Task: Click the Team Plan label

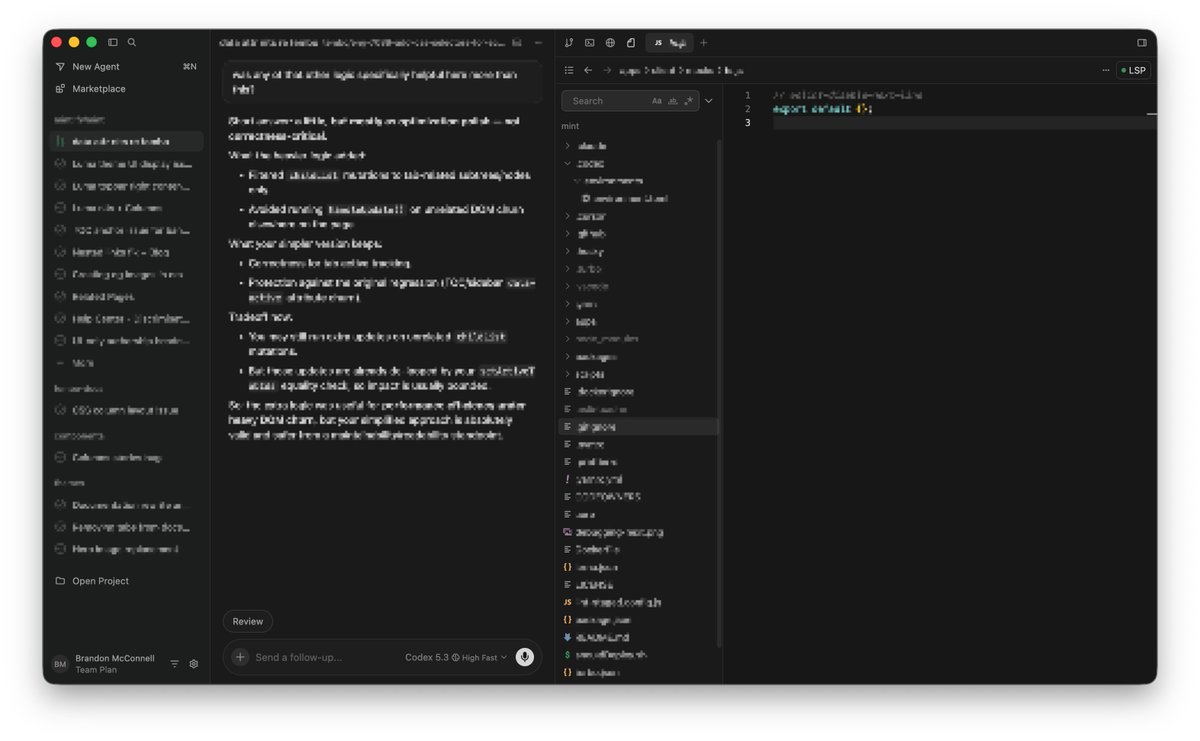Action: (96, 670)
